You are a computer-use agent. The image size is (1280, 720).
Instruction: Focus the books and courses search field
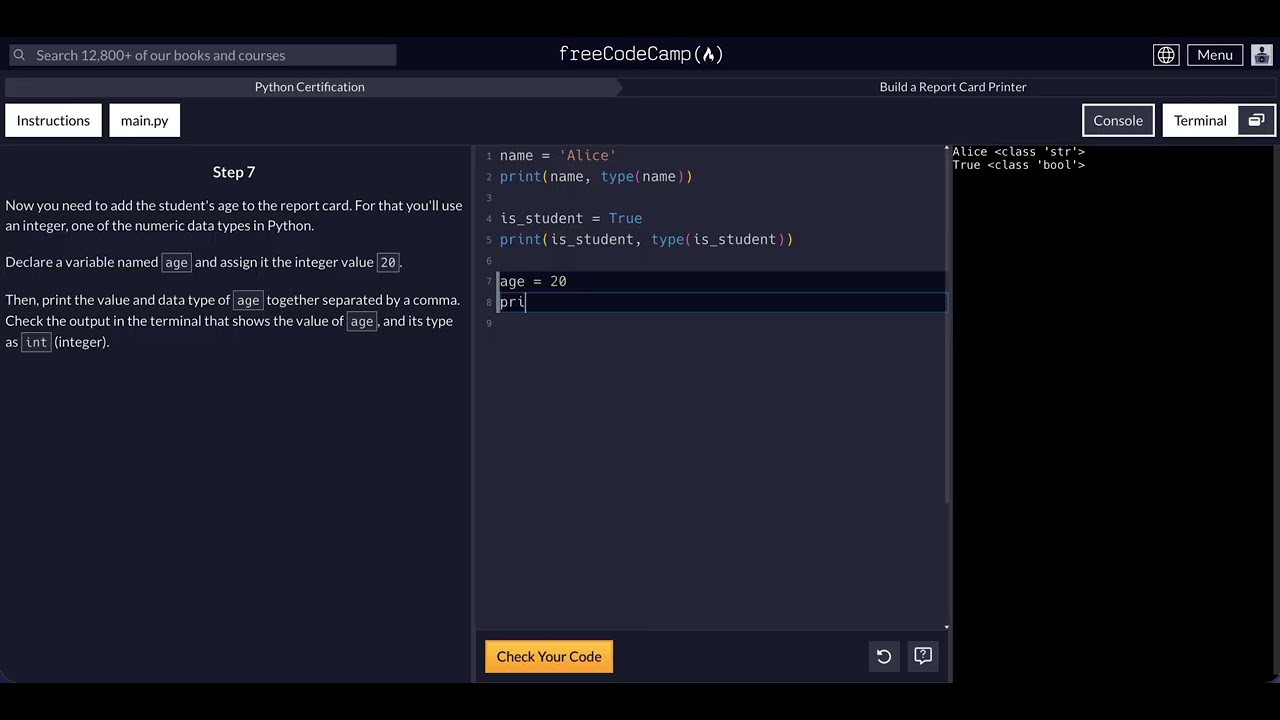203,55
